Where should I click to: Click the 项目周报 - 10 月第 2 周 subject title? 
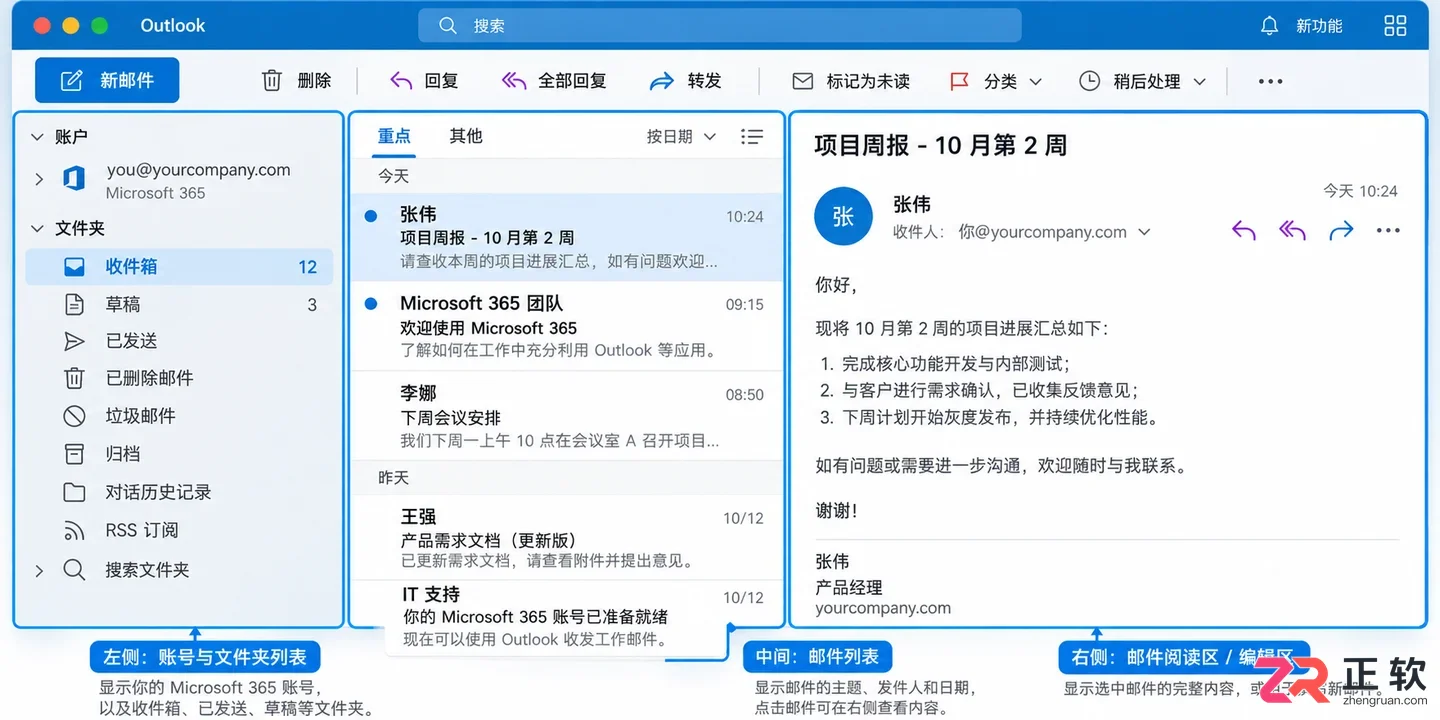(940, 146)
